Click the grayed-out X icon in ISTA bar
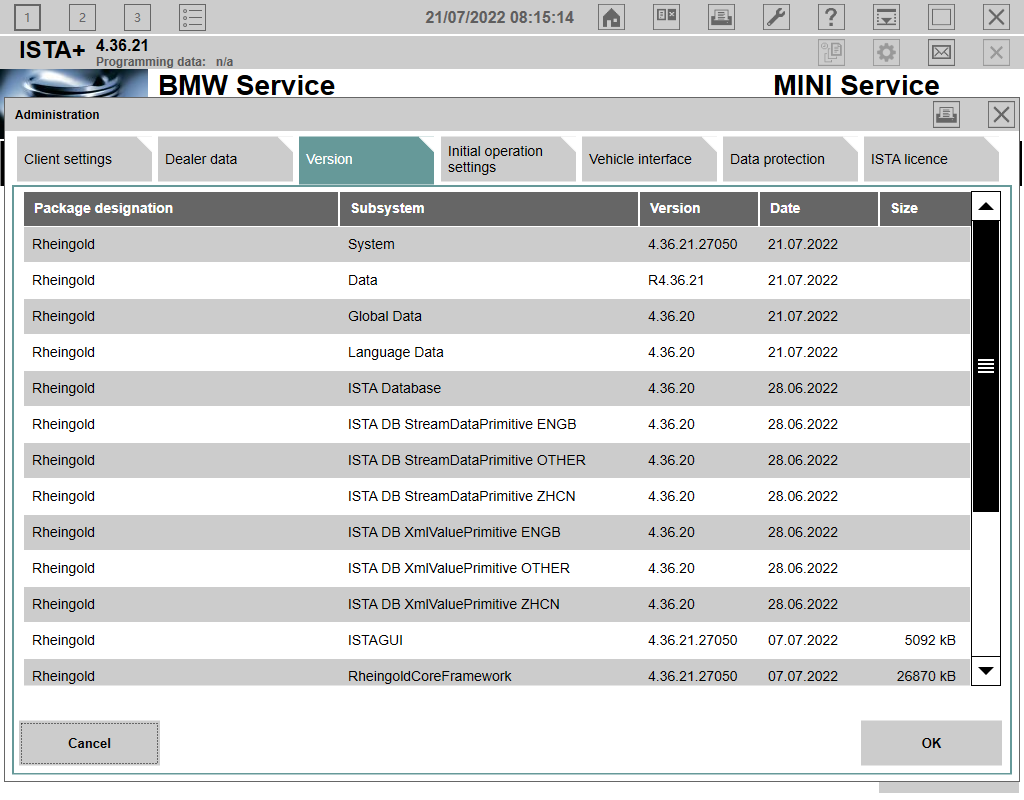Screen dimensions: 1024x800 [x=997, y=52]
